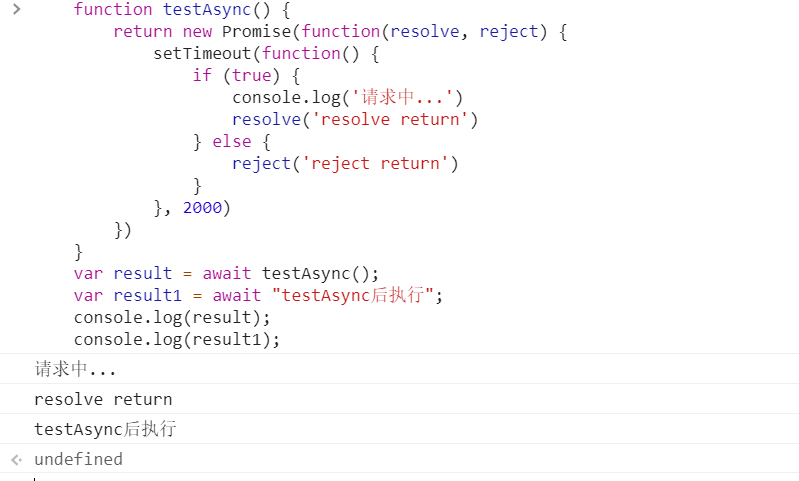Image resolution: width=799 pixels, height=481 pixels.
Task: Click the 'console.log(result);' line
Action: tap(172, 317)
